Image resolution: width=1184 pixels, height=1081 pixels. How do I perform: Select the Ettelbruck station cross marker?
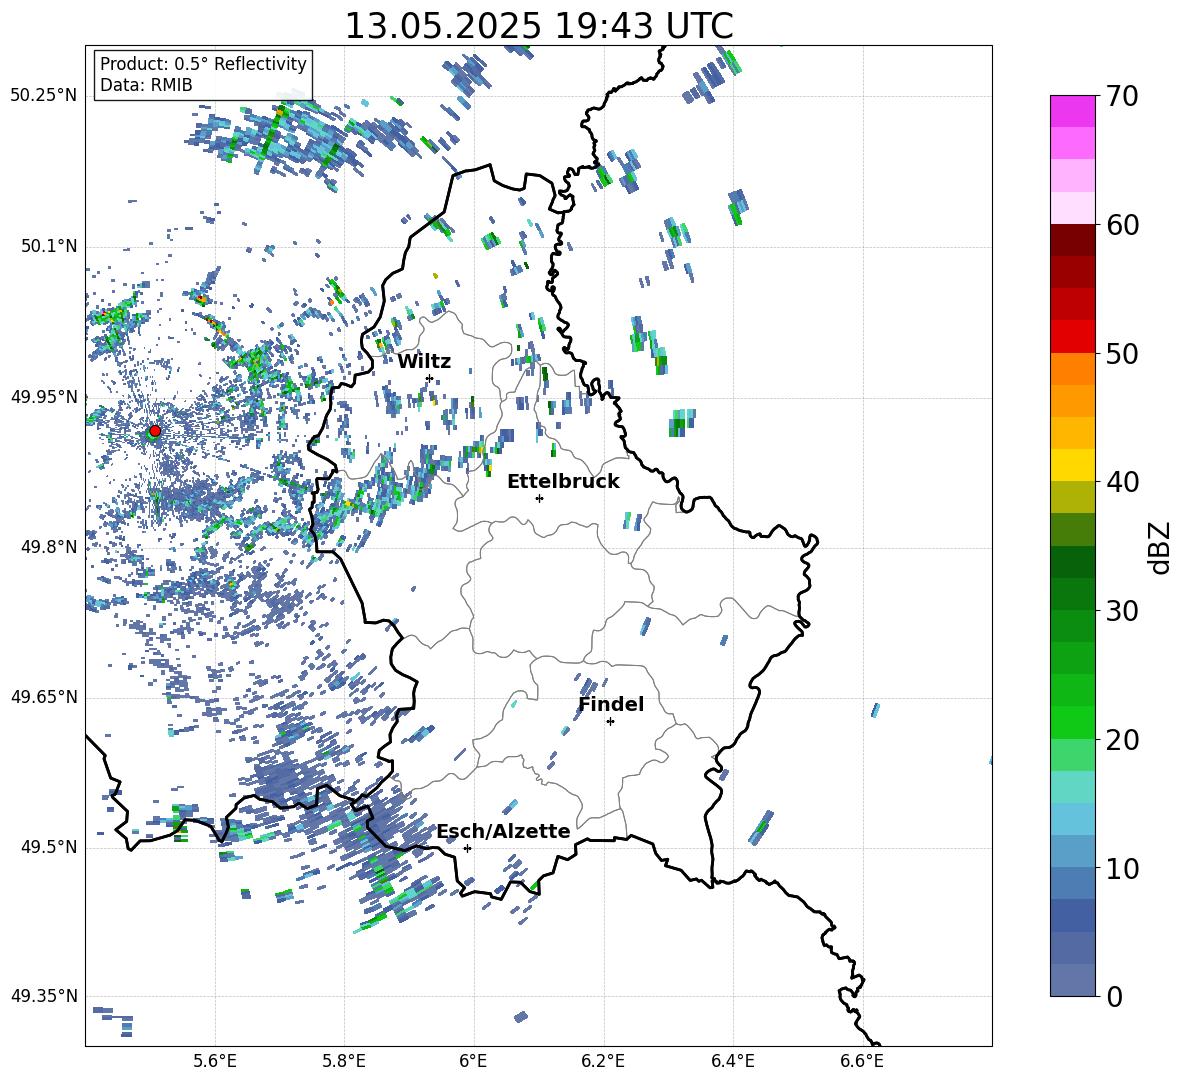click(x=539, y=498)
